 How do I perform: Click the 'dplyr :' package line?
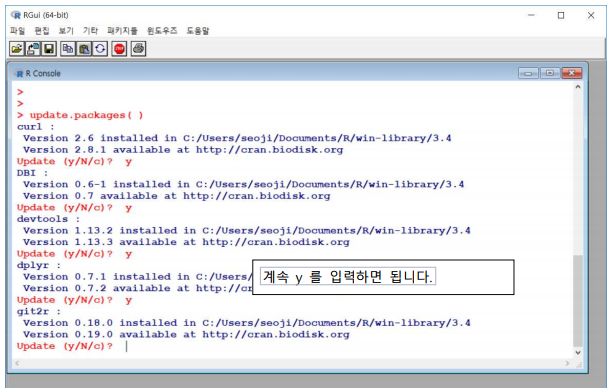click(39, 265)
